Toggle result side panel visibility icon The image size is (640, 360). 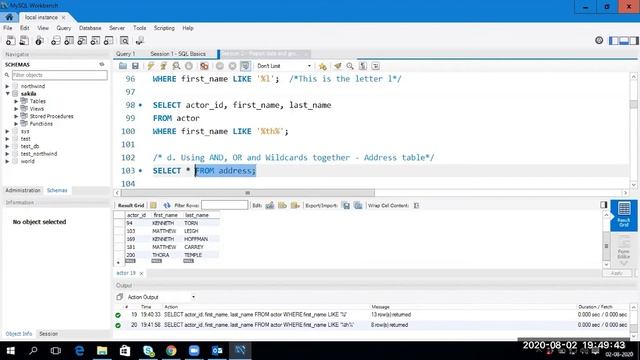604,204
